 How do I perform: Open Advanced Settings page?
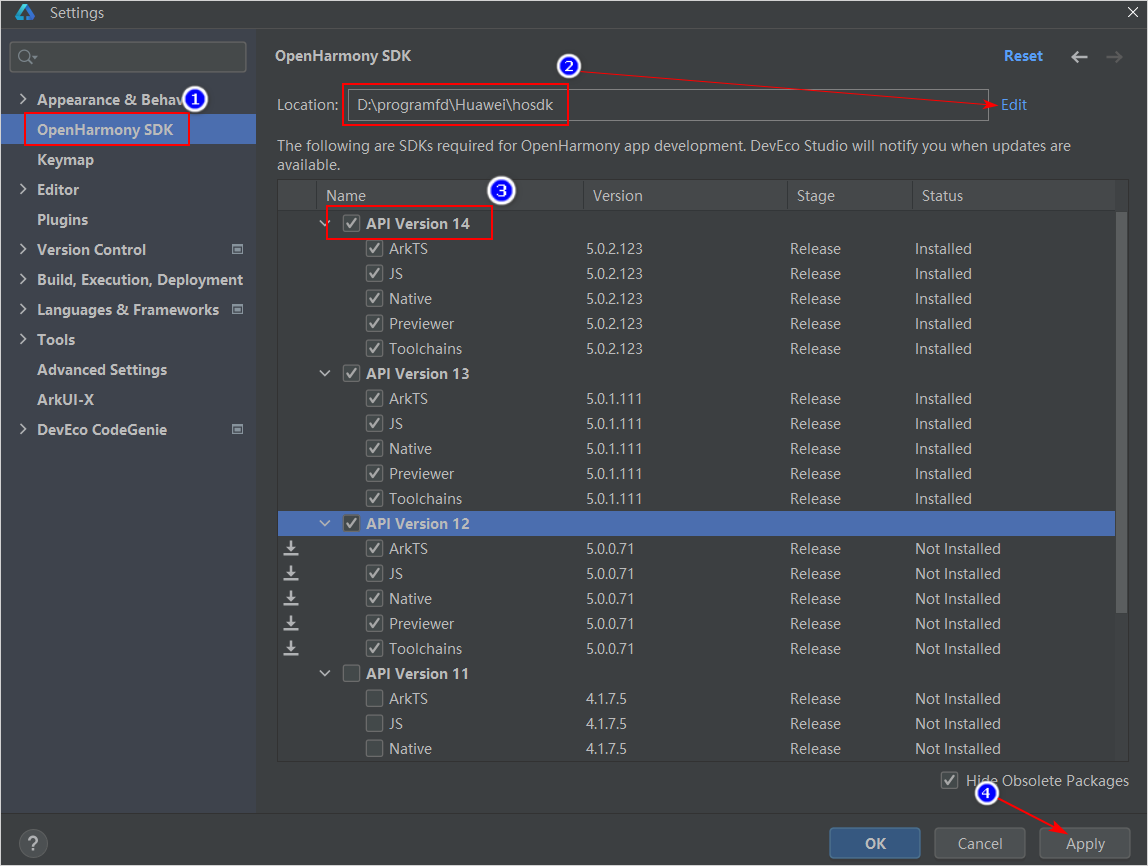(x=102, y=370)
